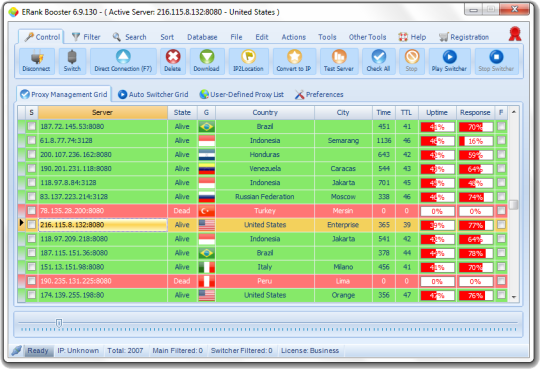Open the Help menu
This screenshot has height=369, width=540.
coord(412,37)
